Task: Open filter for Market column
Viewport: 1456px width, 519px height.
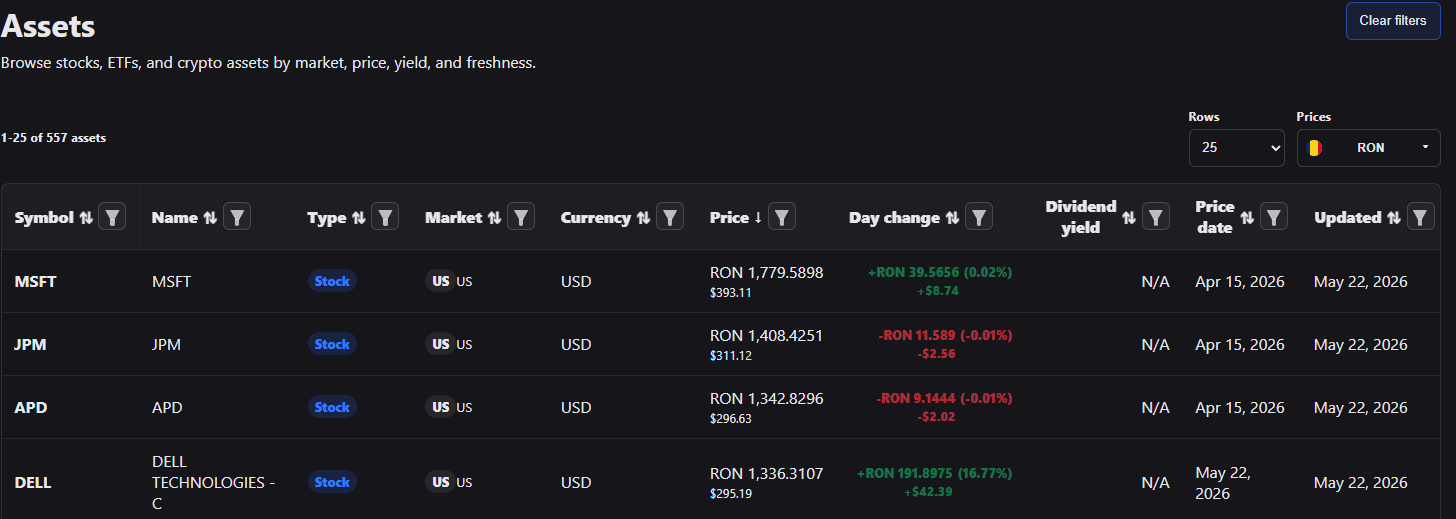Action: coord(521,216)
